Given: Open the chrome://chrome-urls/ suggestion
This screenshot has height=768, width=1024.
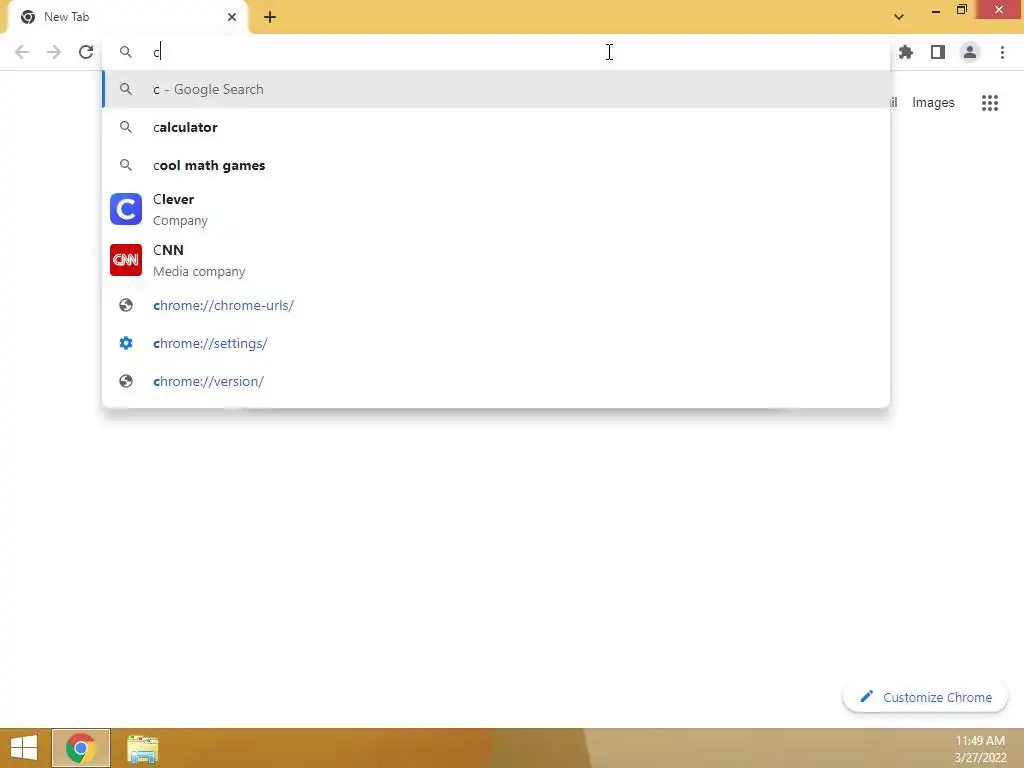Looking at the screenshot, I should pyautogui.click(x=496, y=306).
